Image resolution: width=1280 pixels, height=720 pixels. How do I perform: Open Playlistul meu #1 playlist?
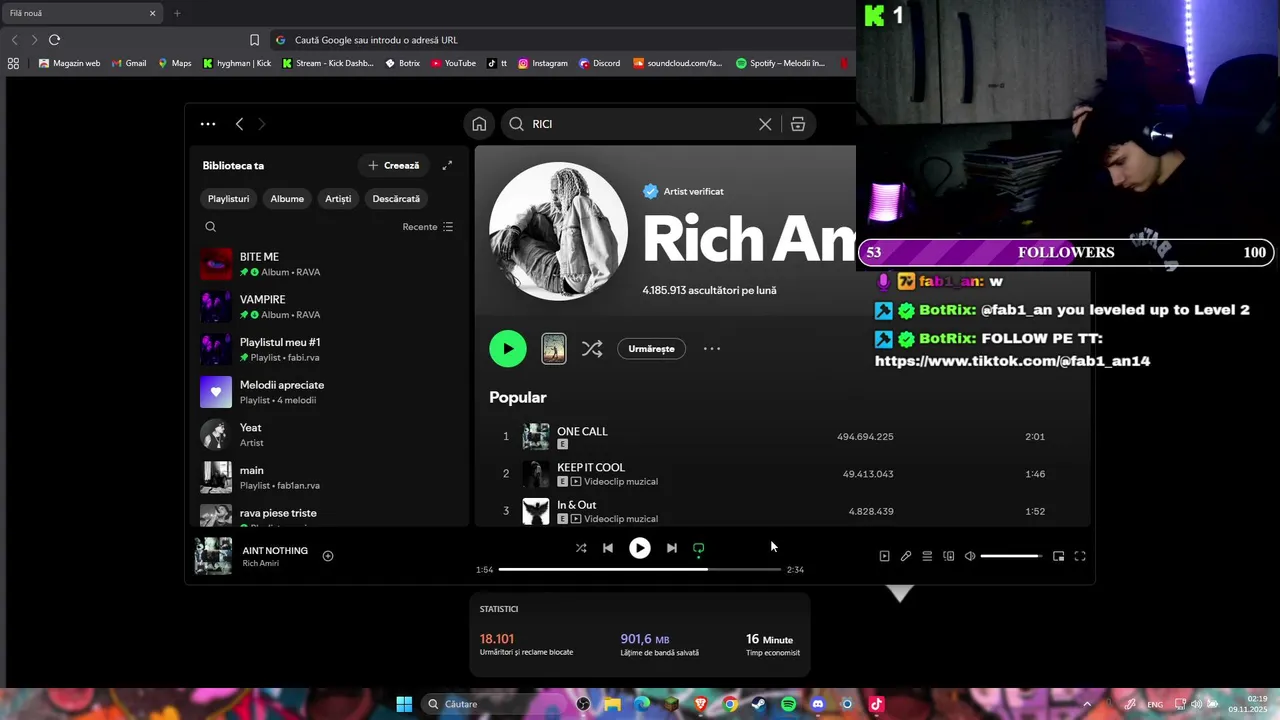coord(329,350)
